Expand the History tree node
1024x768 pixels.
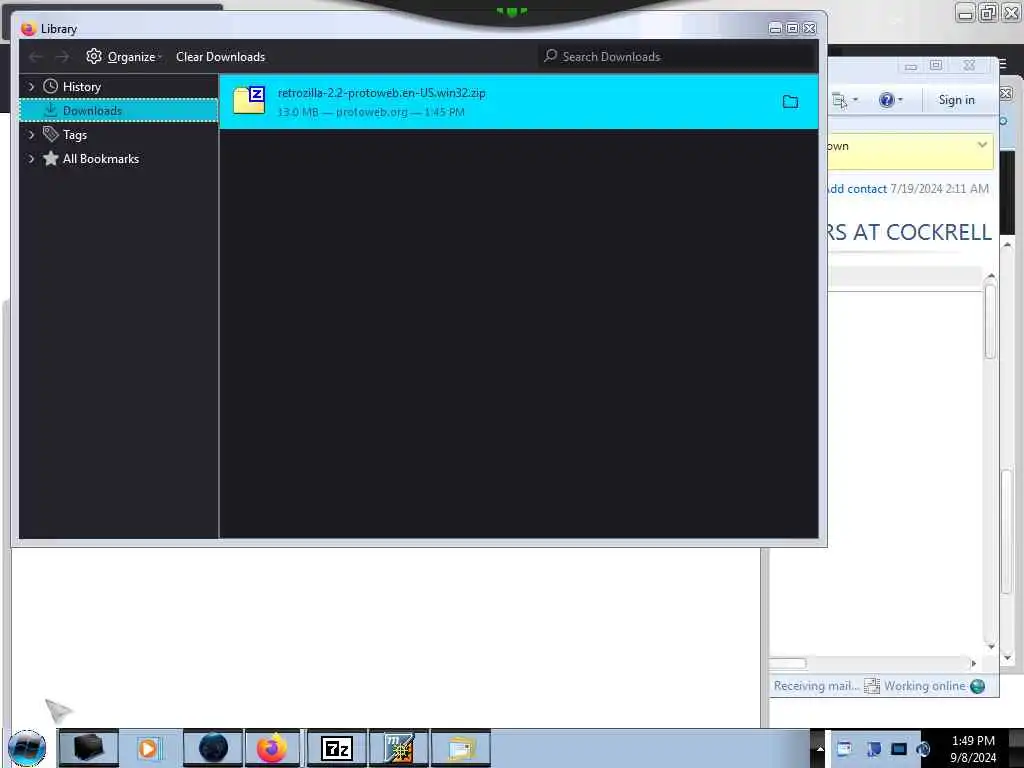(x=31, y=86)
